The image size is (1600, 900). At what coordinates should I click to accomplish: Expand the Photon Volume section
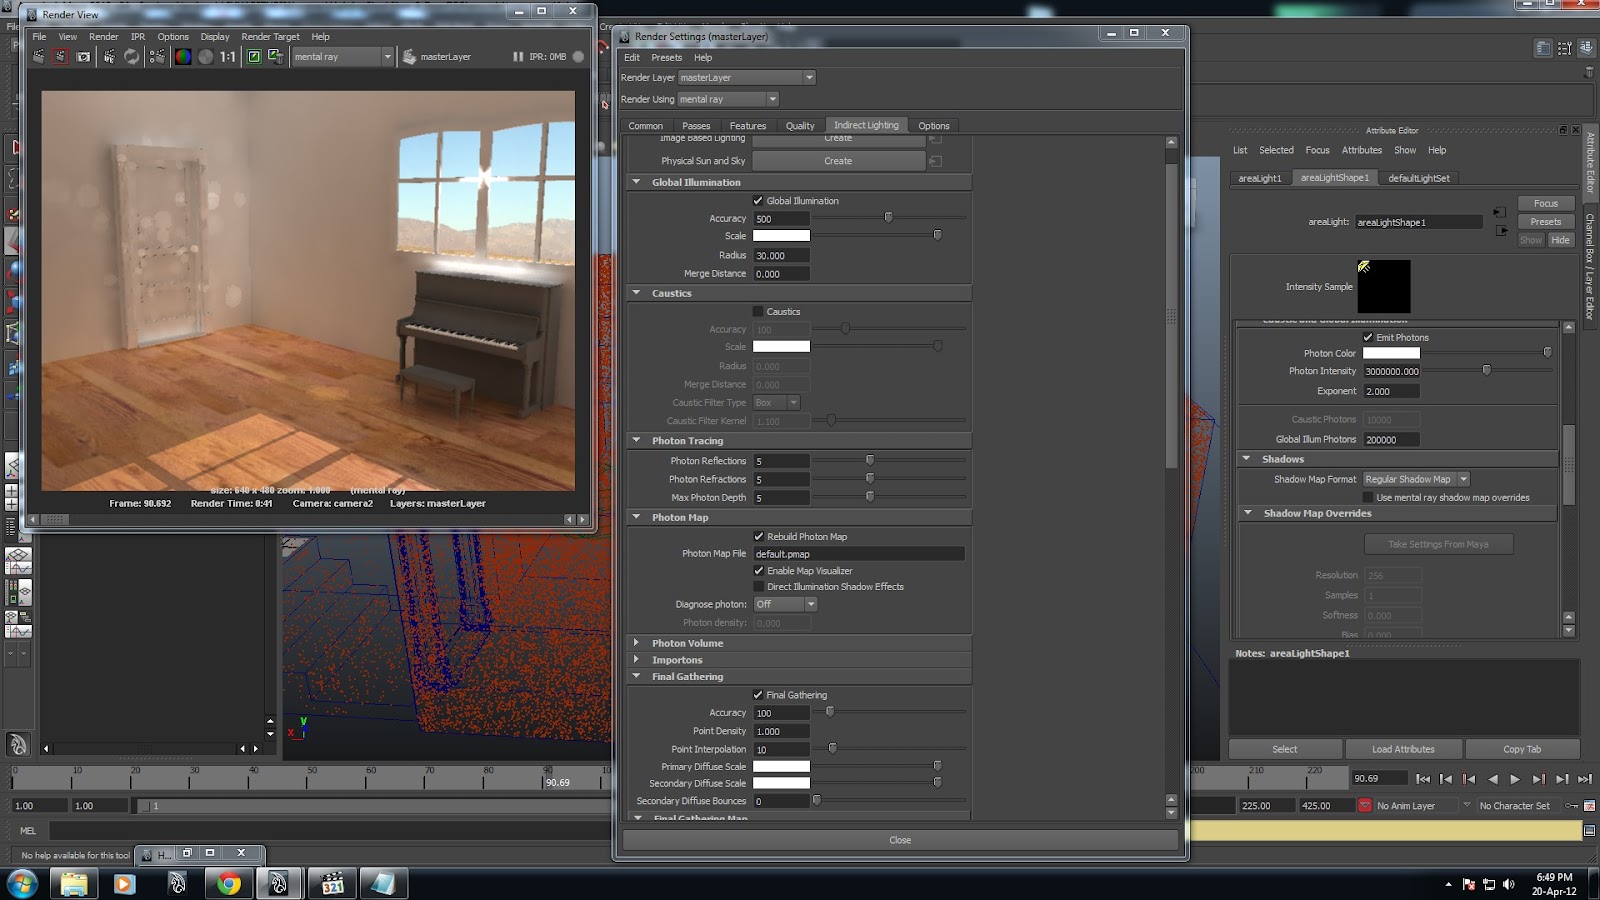636,643
